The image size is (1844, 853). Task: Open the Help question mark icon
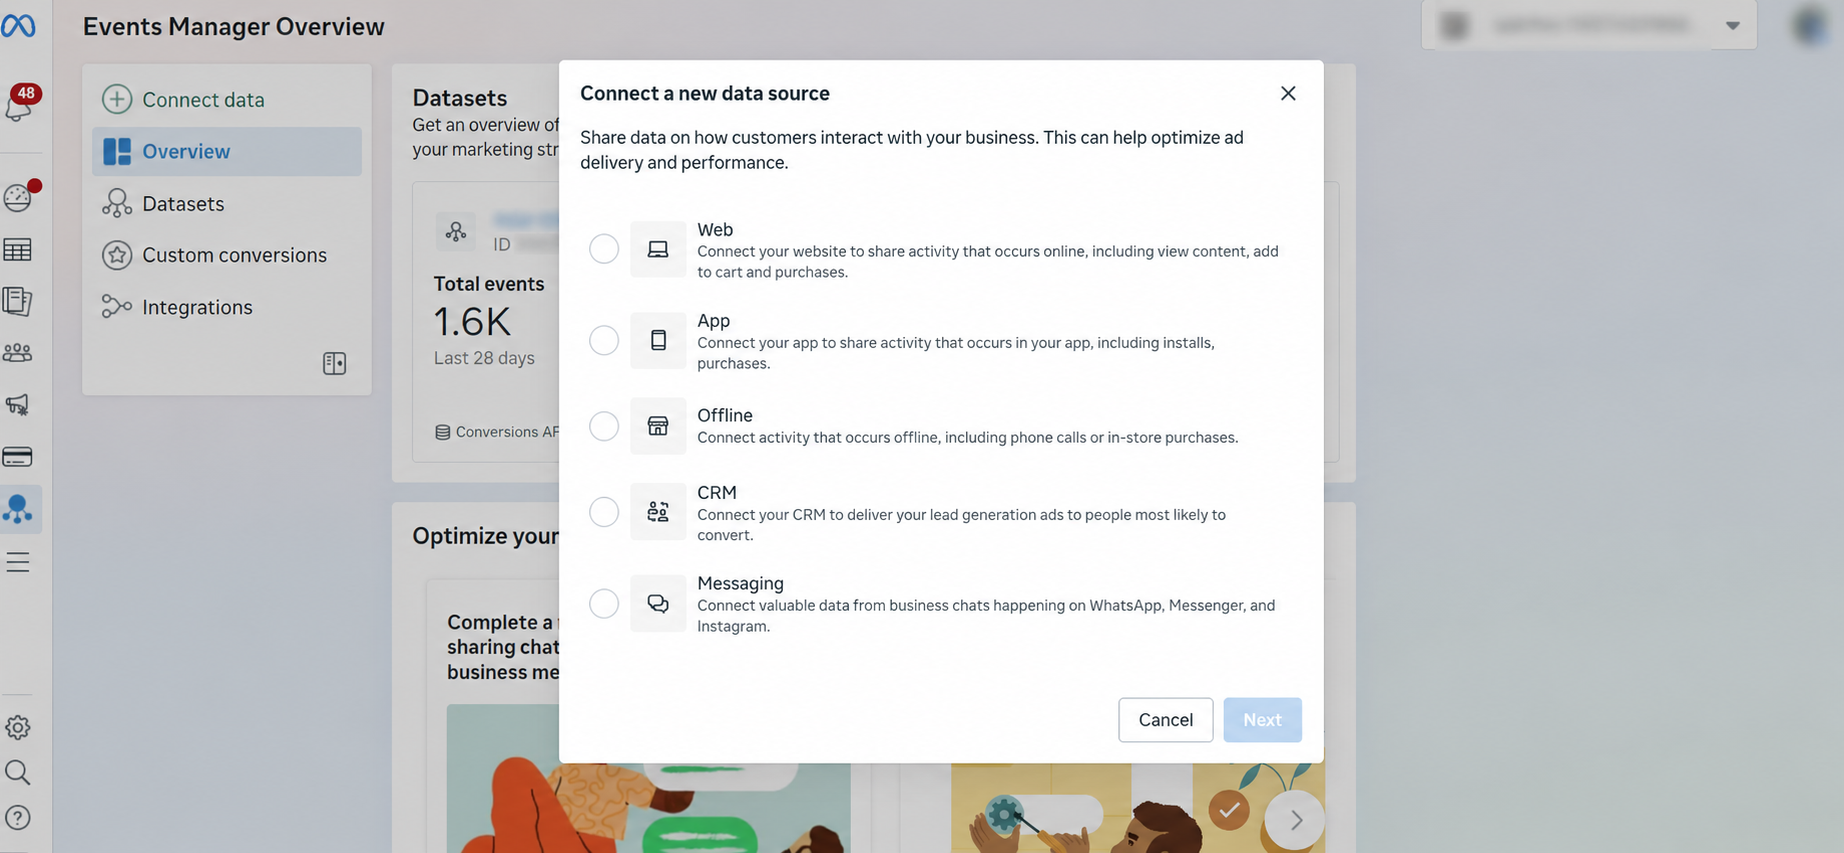point(18,818)
